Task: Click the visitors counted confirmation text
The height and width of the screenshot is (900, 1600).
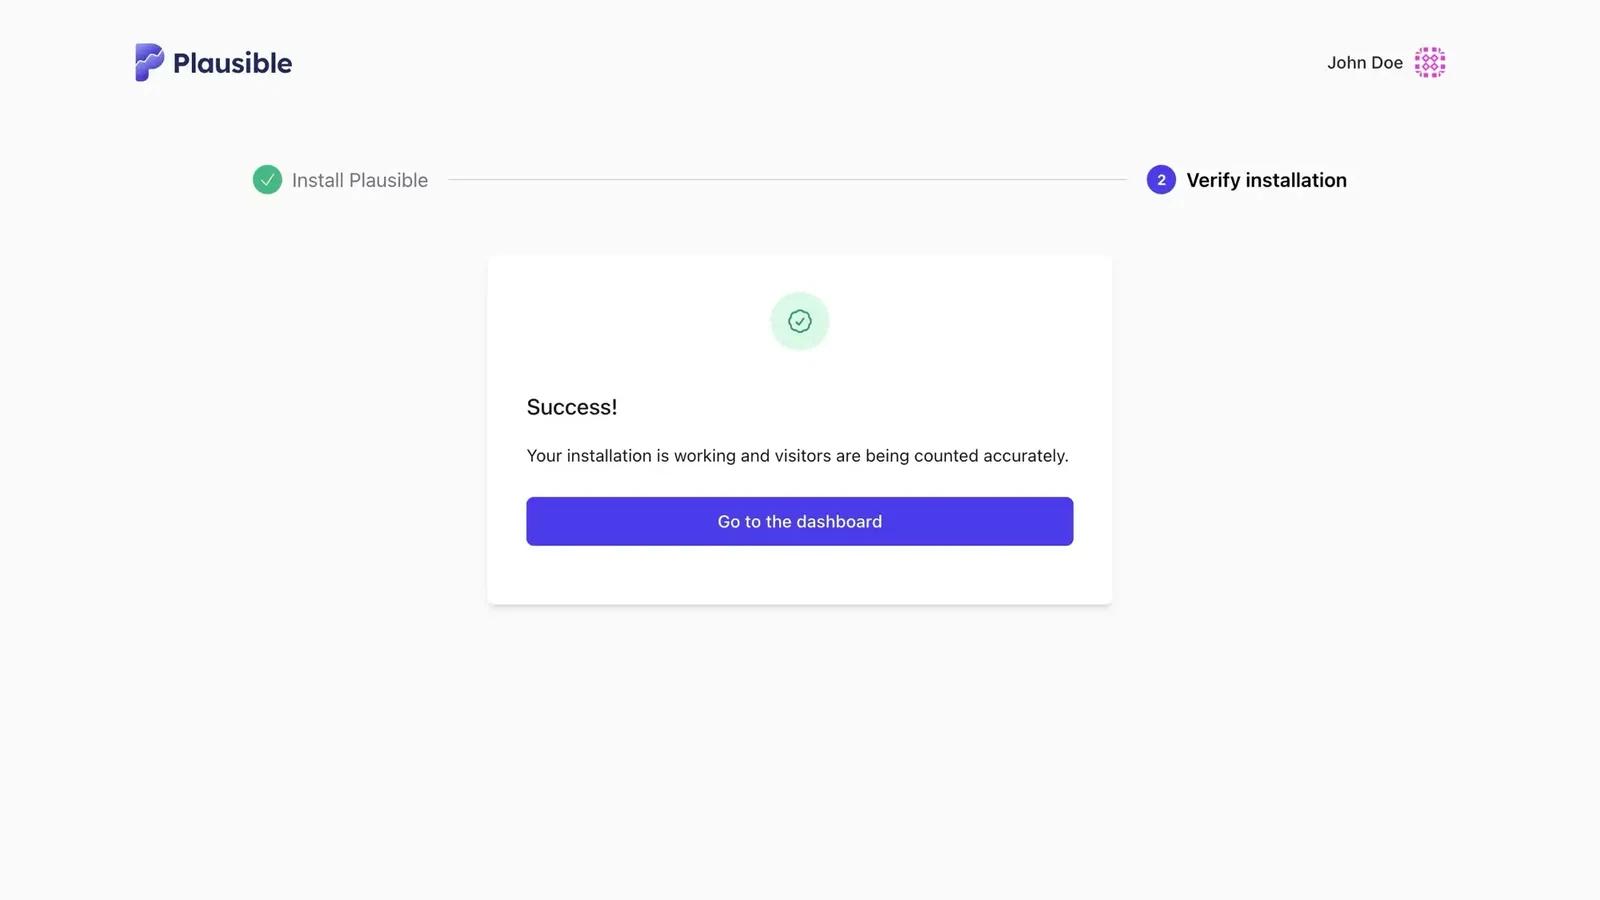Action: click(798, 455)
